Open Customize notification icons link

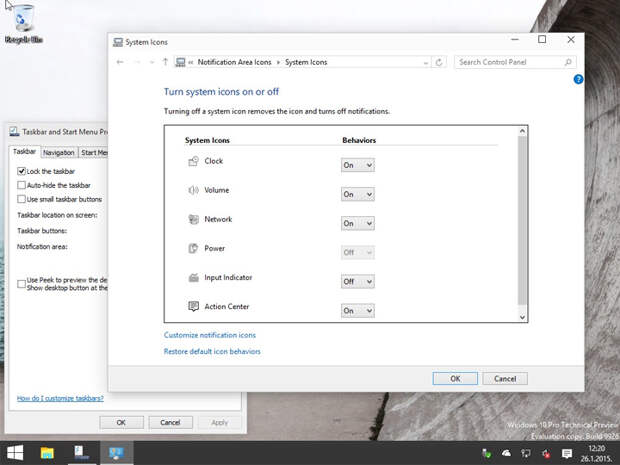210,335
